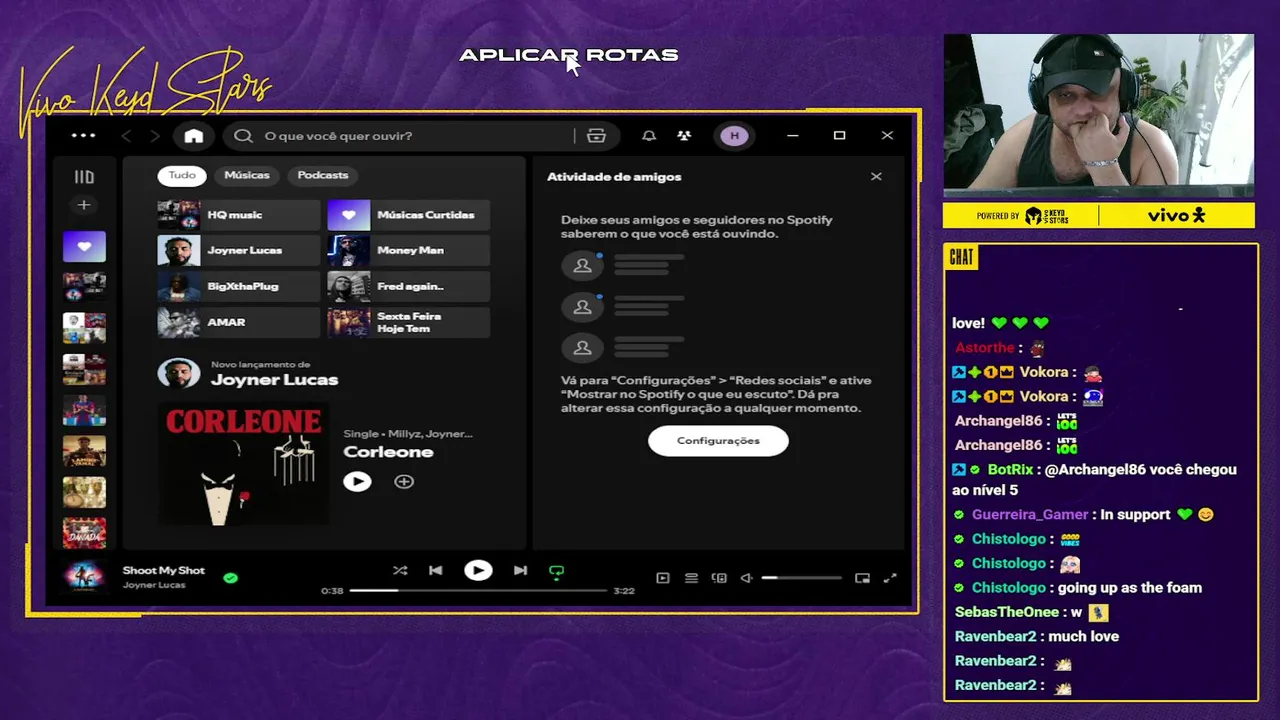The width and height of the screenshot is (1280, 720).
Task: Open the 'Sexta Feira Hoje Tem' shortcut
Action: tap(409, 323)
